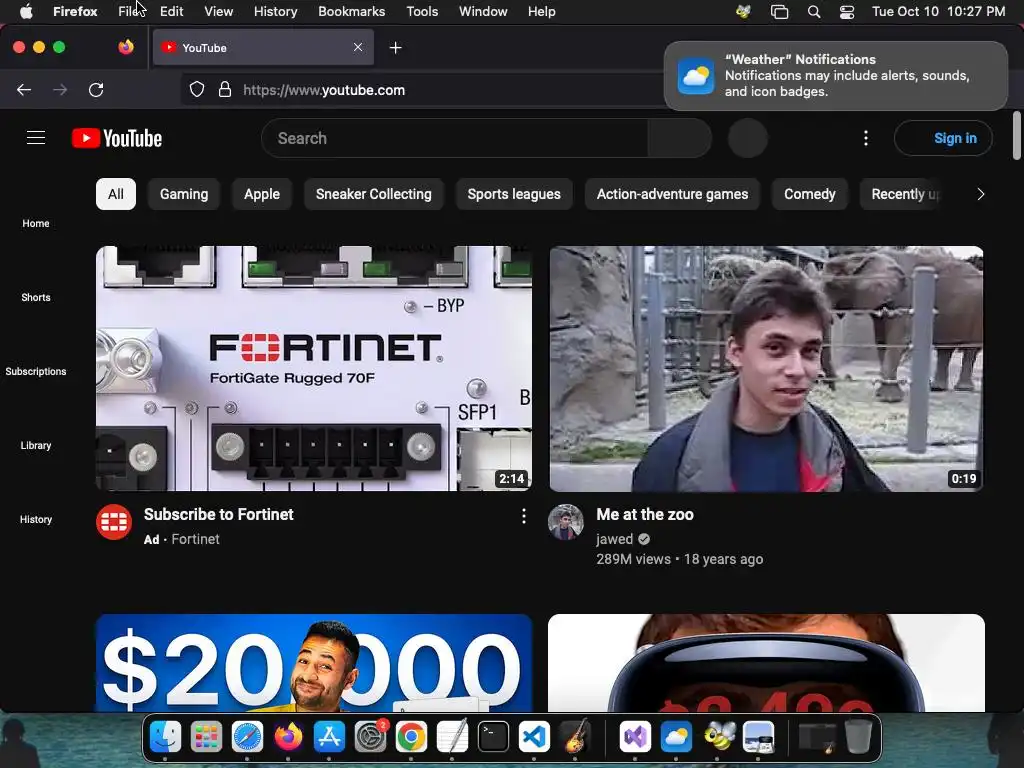
Task: Open Spotlight search in menu bar
Action: (814, 12)
